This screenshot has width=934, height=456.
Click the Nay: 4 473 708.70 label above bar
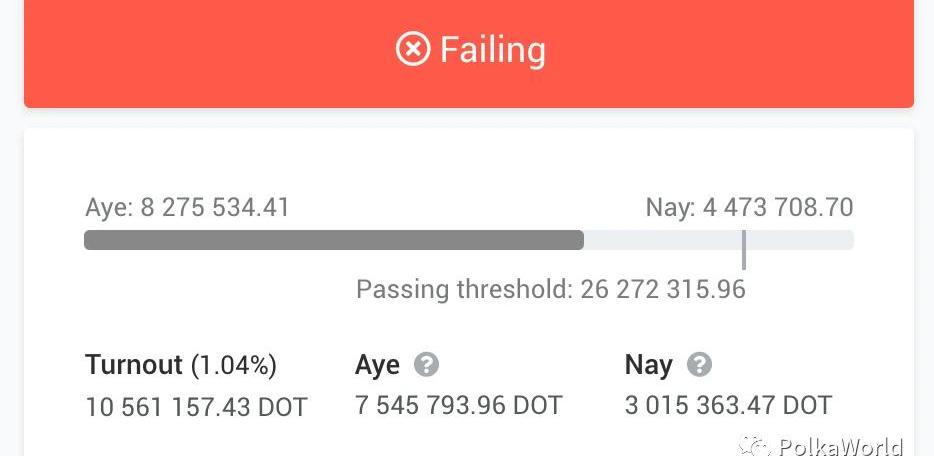tap(749, 208)
